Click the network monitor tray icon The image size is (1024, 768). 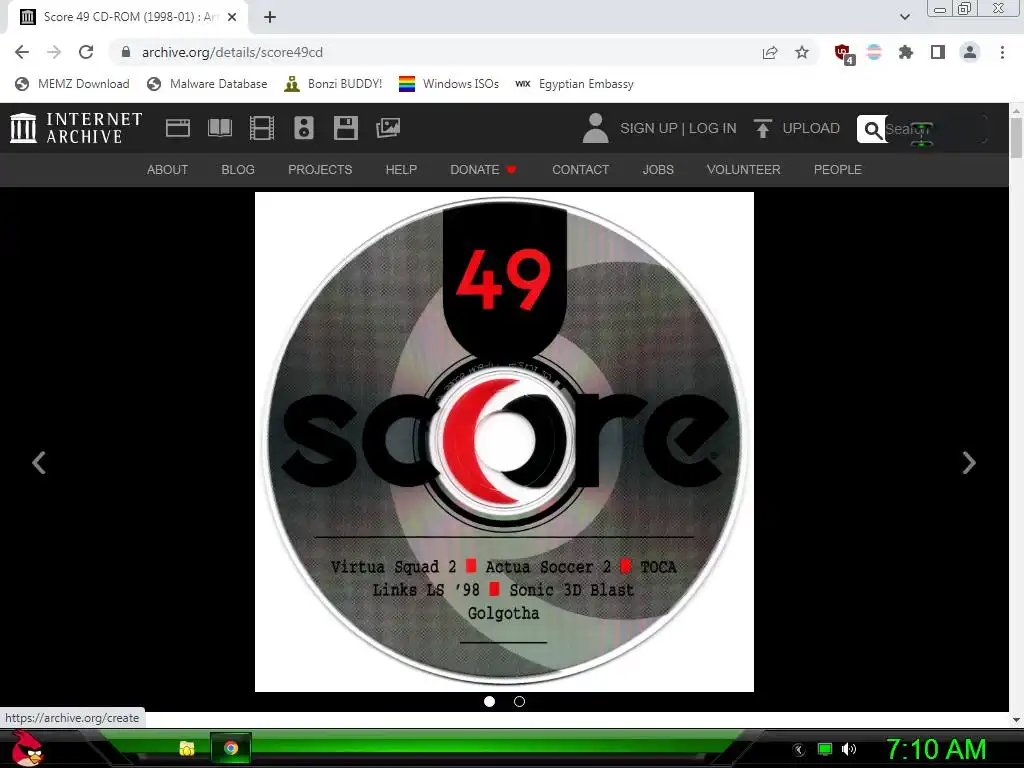click(825, 749)
